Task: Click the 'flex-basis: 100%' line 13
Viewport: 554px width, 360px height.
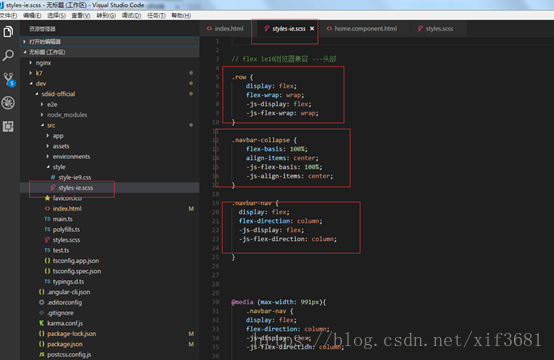Action: tap(277, 149)
